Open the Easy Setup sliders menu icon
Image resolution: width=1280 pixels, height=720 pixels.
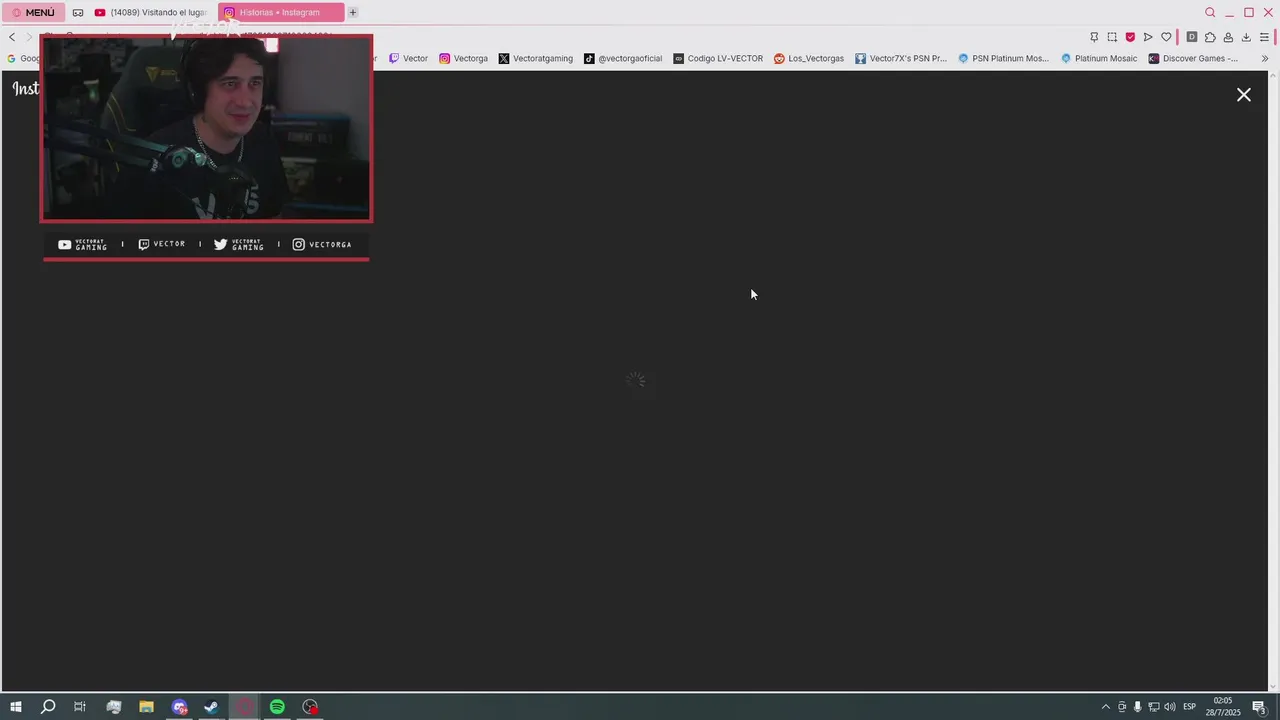click(1264, 37)
